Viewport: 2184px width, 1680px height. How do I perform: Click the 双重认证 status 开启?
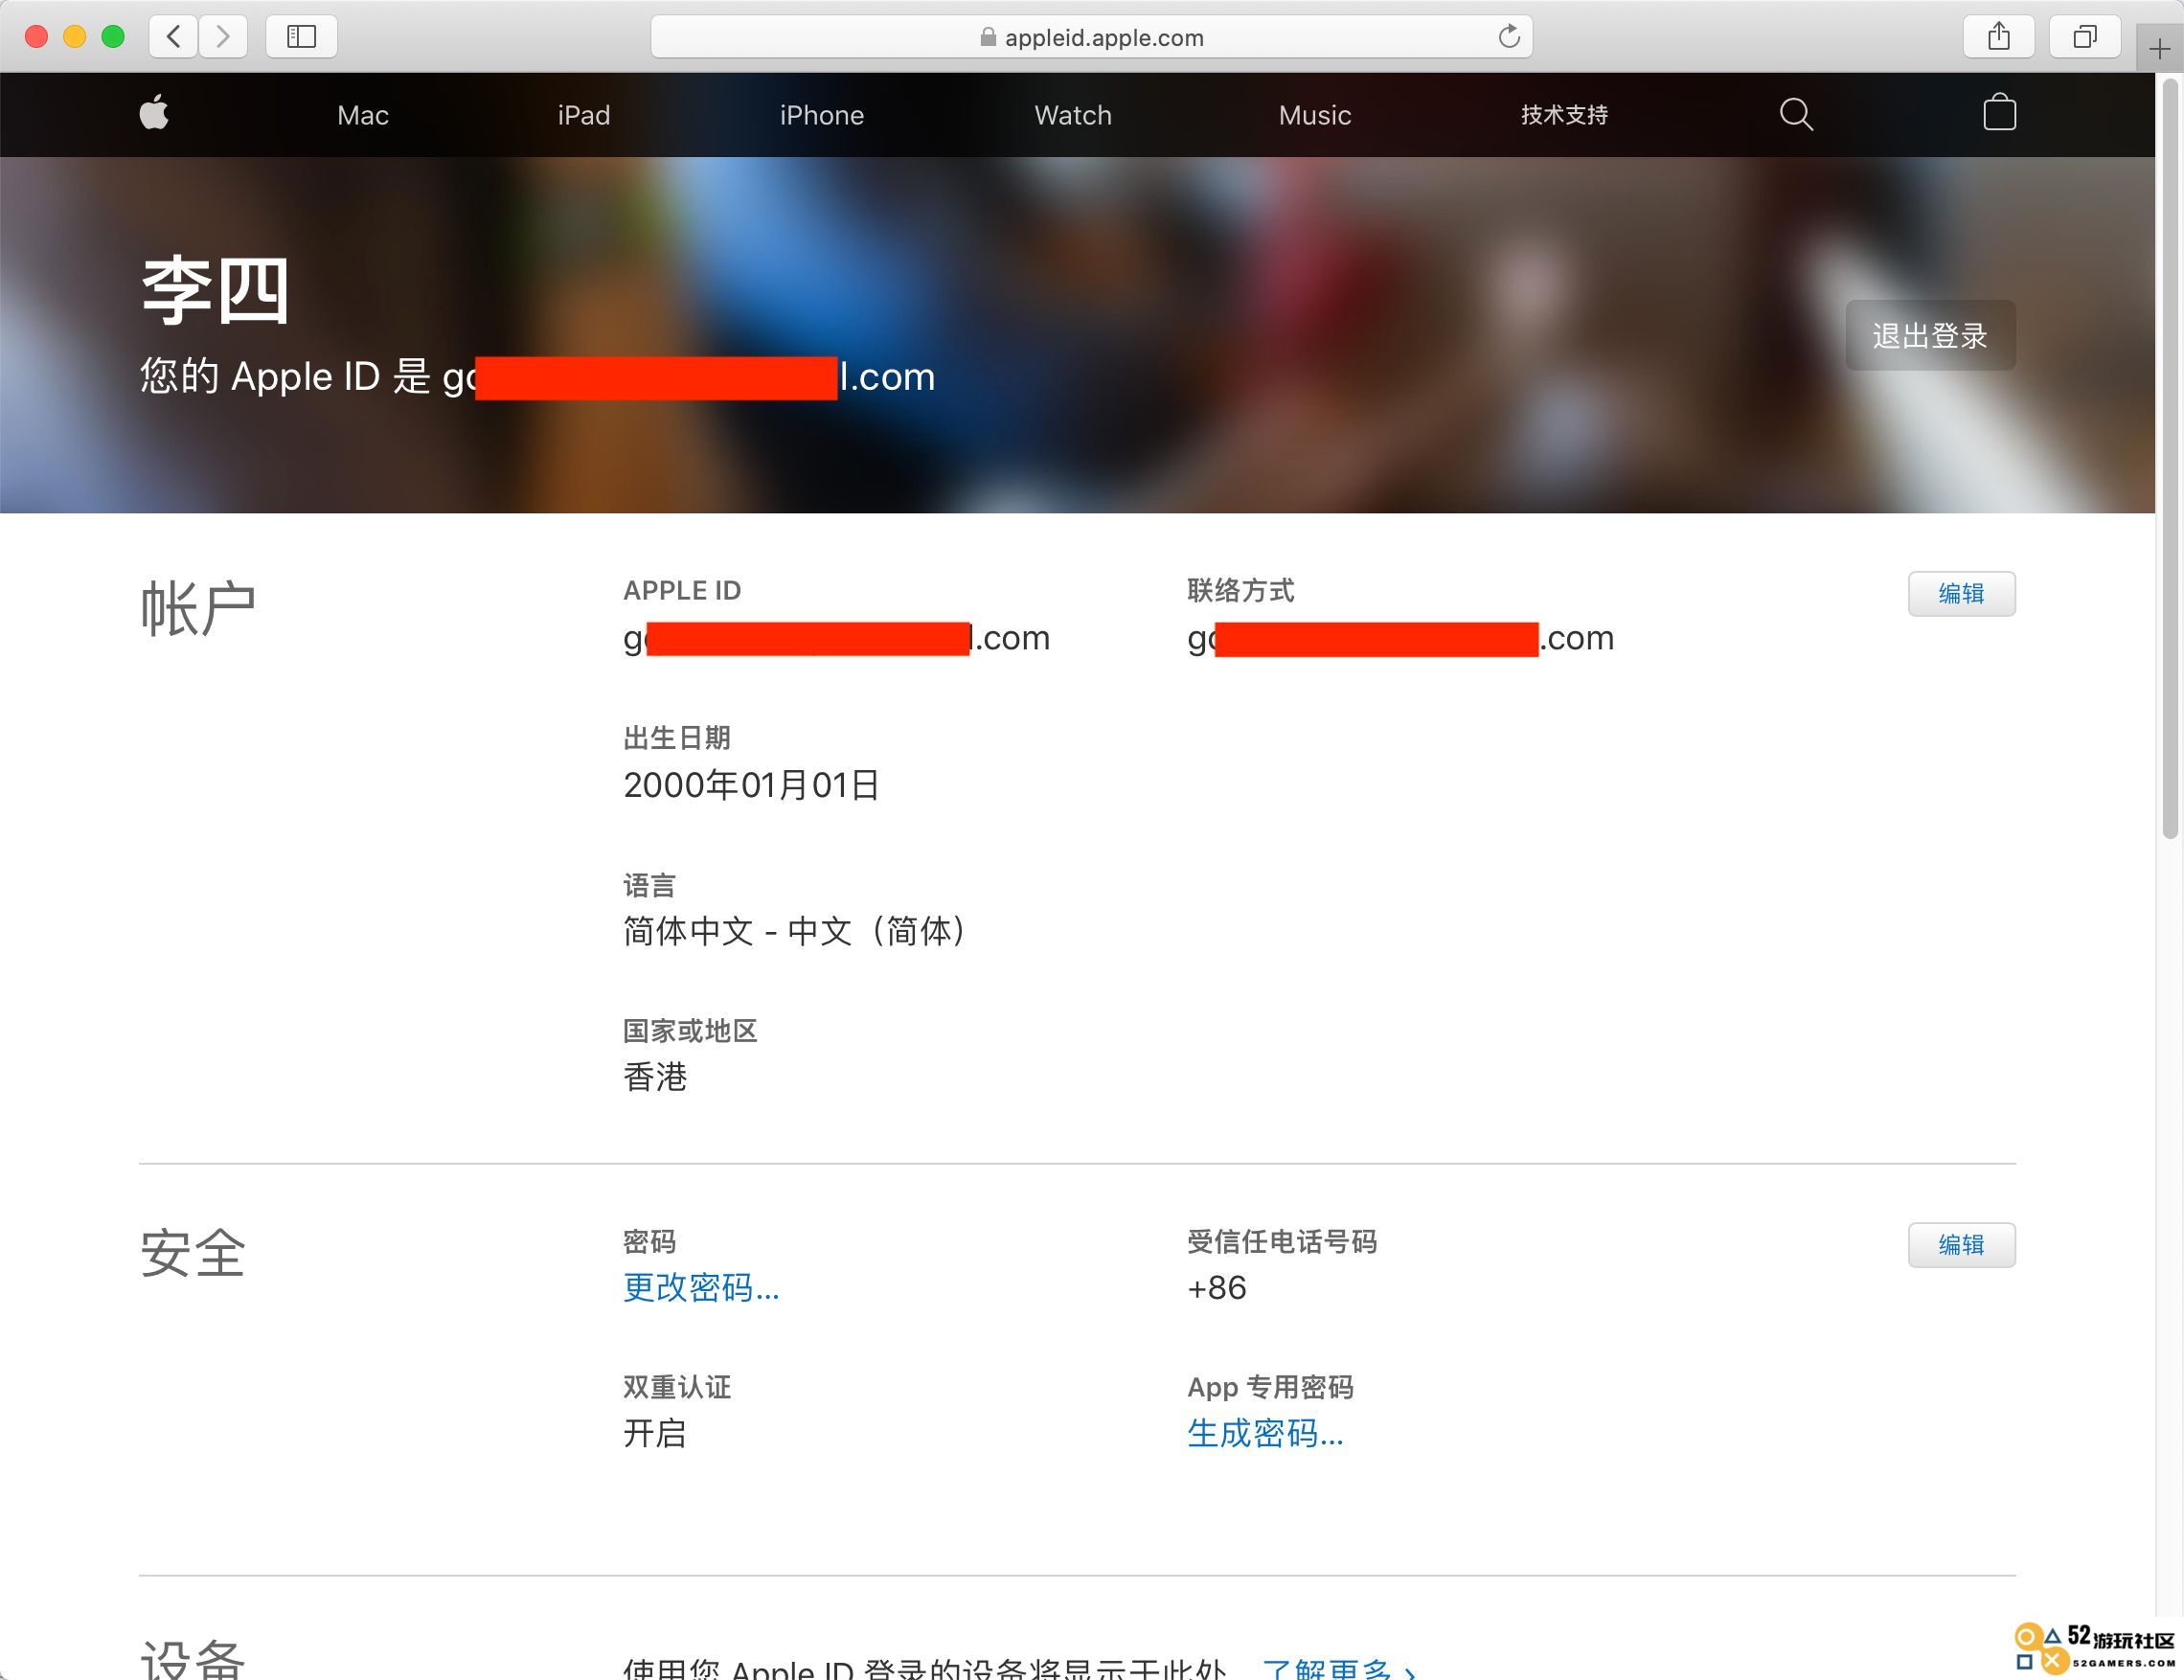coord(655,1433)
